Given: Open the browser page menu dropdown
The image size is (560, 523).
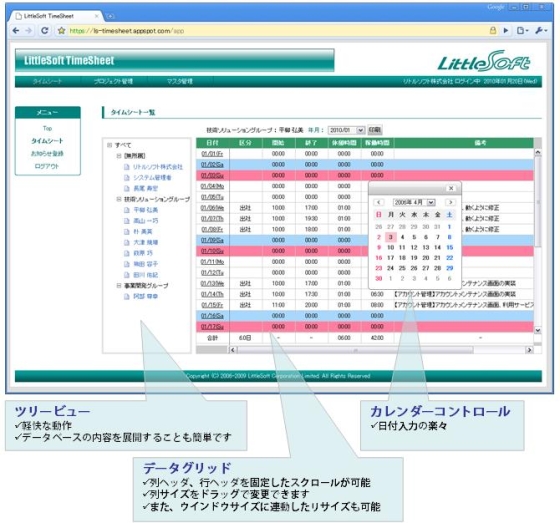Looking at the screenshot, I should point(522,31).
